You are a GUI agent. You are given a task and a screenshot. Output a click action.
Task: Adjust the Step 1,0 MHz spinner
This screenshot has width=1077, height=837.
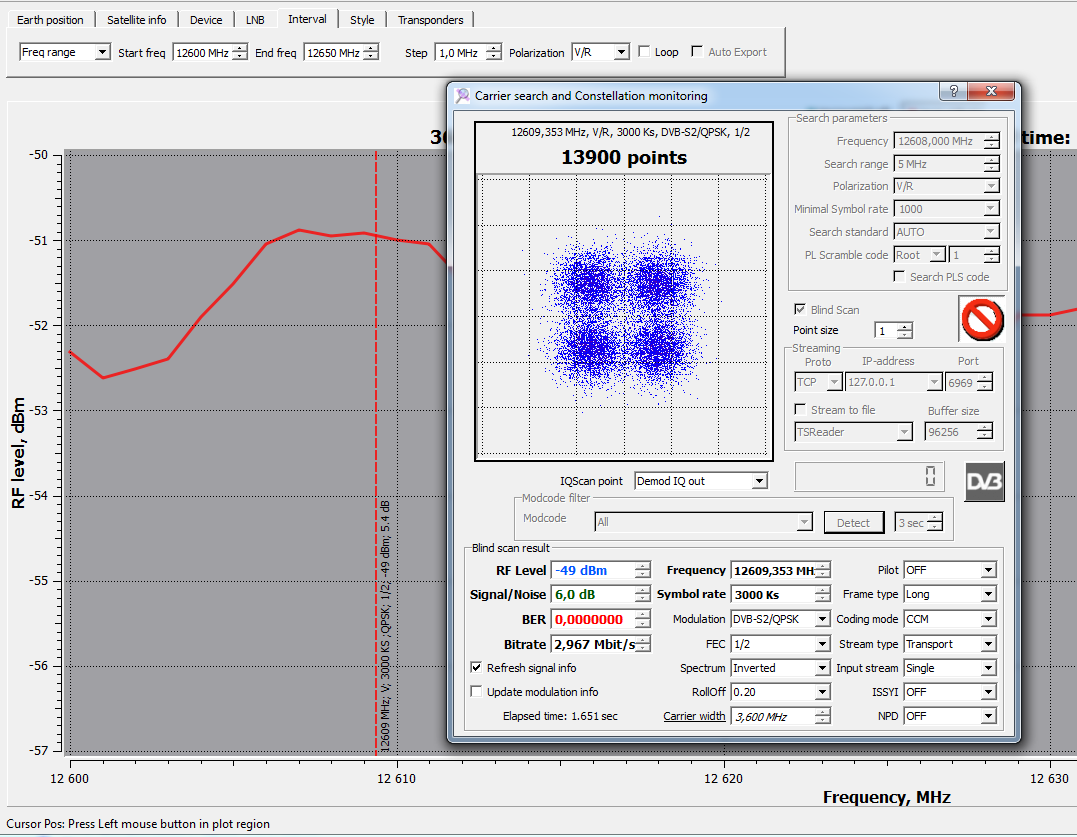pyautogui.click(x=494, y=52)
